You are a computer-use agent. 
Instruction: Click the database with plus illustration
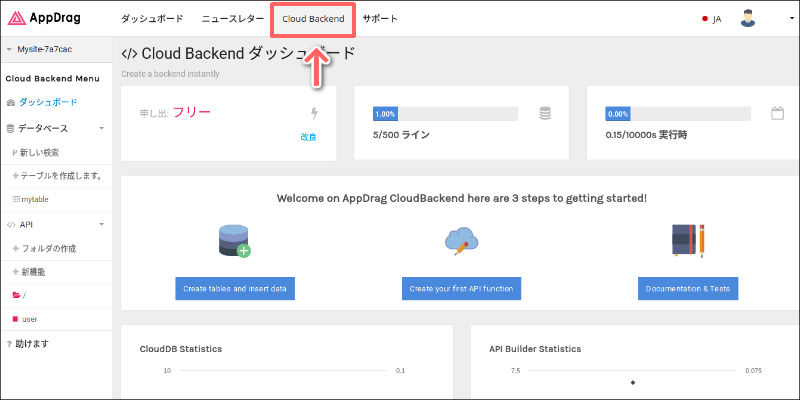pos(235,241)
